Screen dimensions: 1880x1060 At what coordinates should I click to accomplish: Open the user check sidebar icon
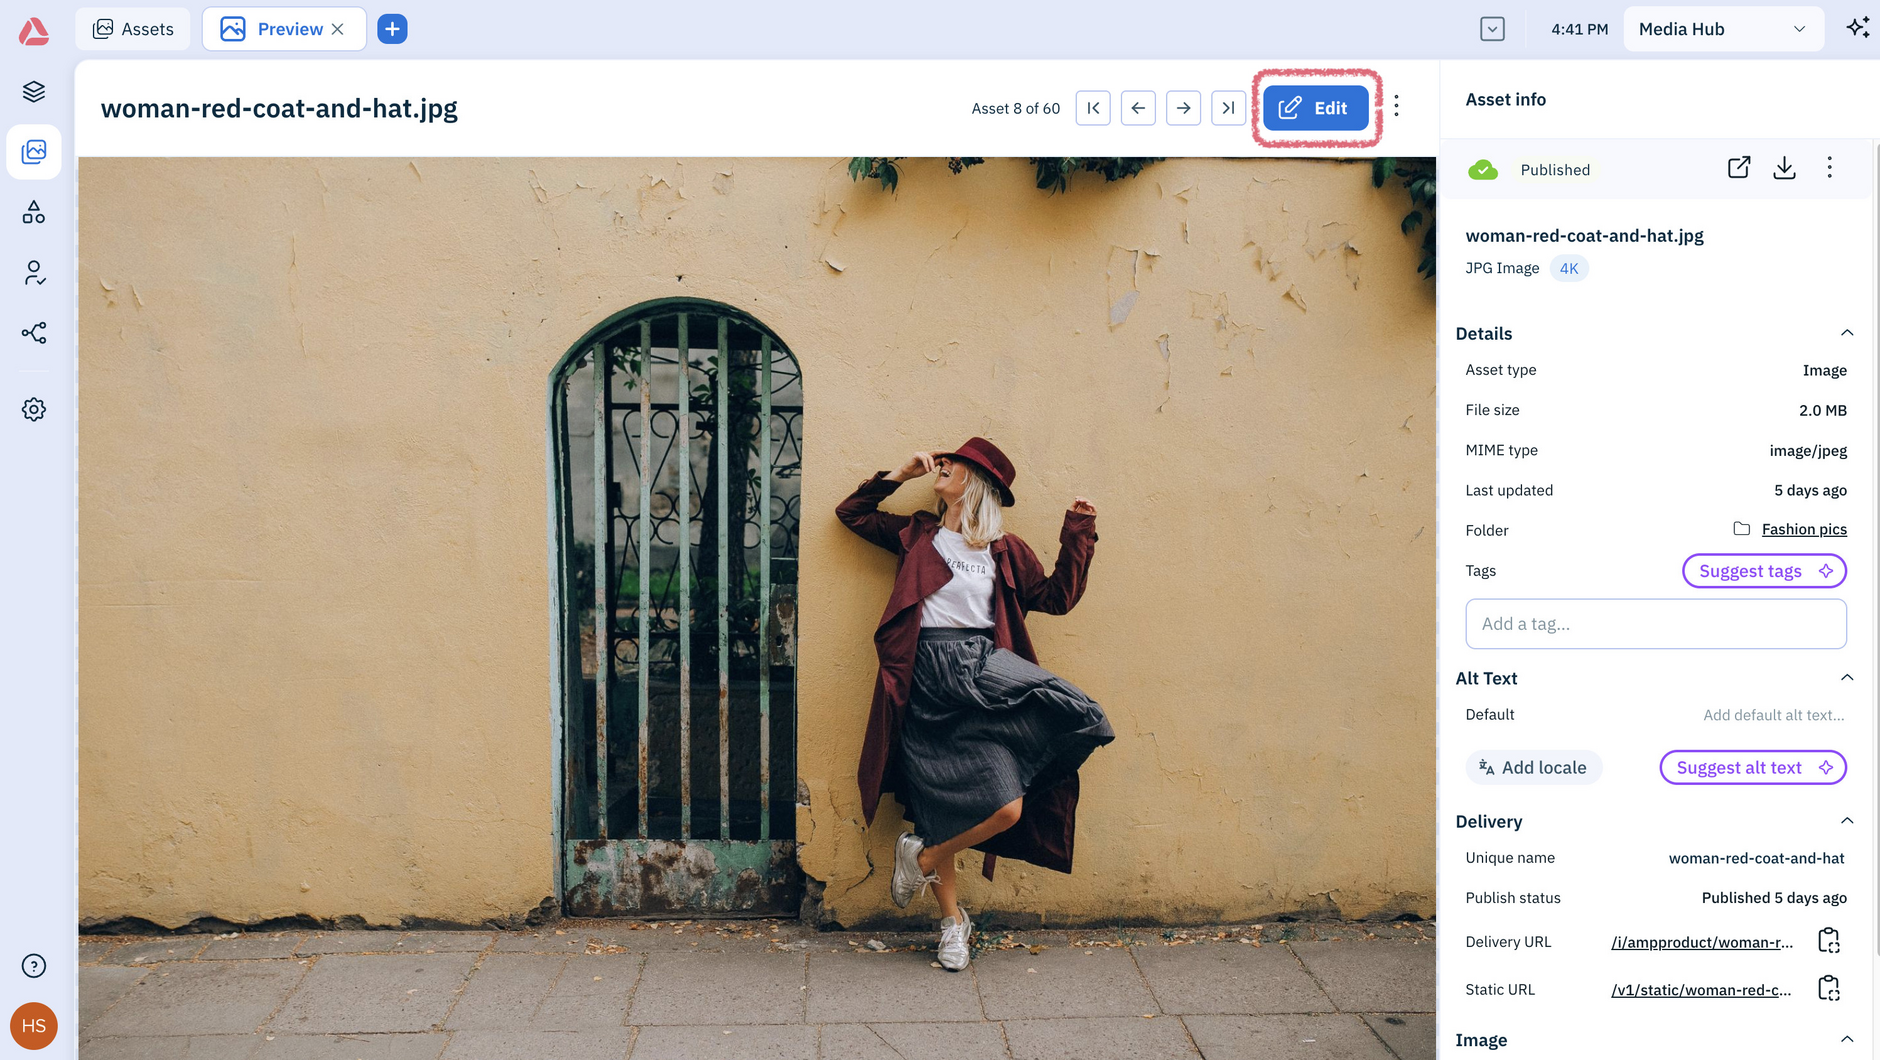(x=34, y=273)
